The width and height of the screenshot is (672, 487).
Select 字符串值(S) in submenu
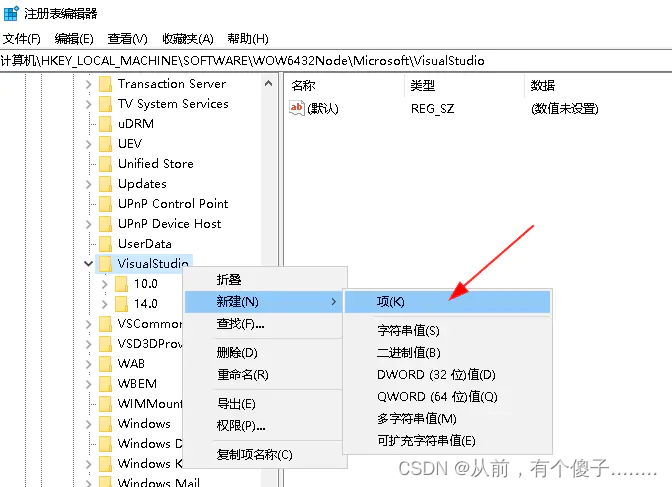pyautogui.click(x=447, y=331)
